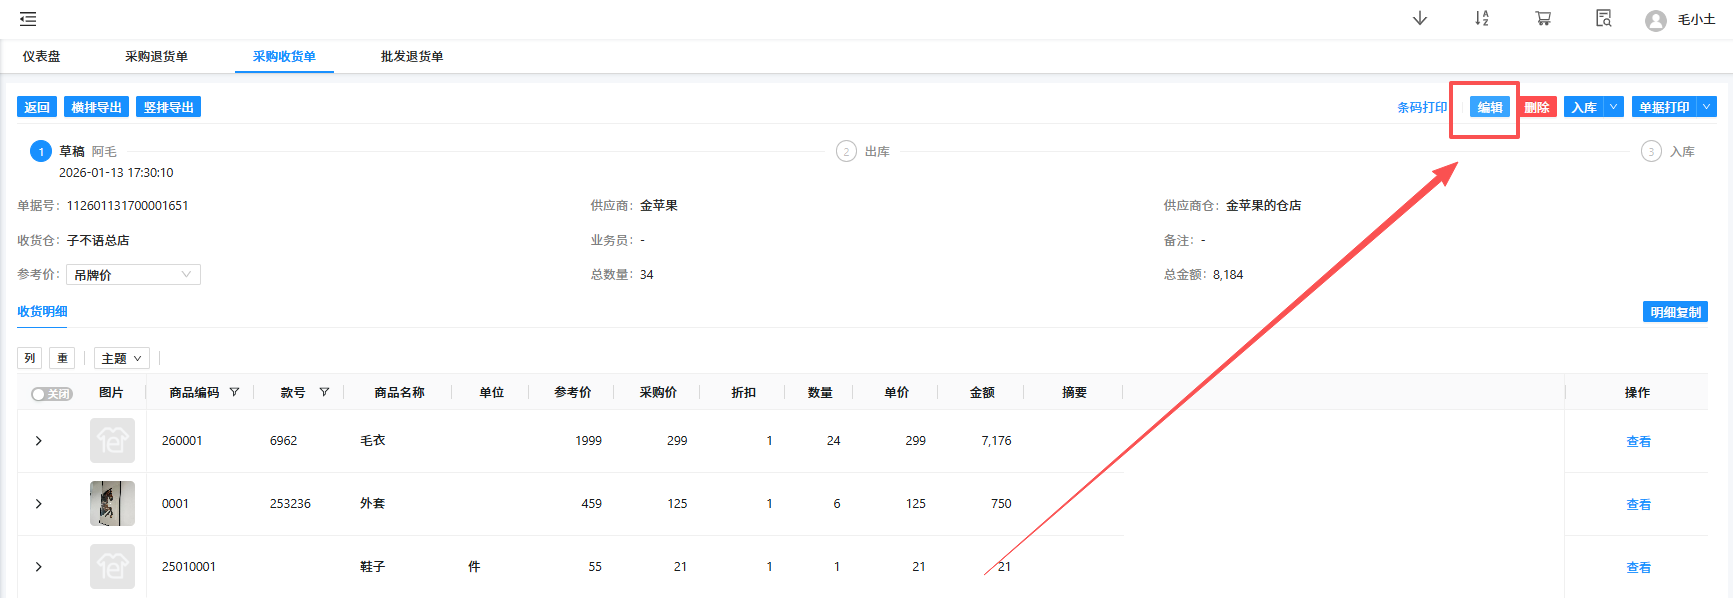Image resolution: width=1733 pixels, height=598 pixels.
Task: Click the red 删除 button
Action: [x=1537, y=107]
